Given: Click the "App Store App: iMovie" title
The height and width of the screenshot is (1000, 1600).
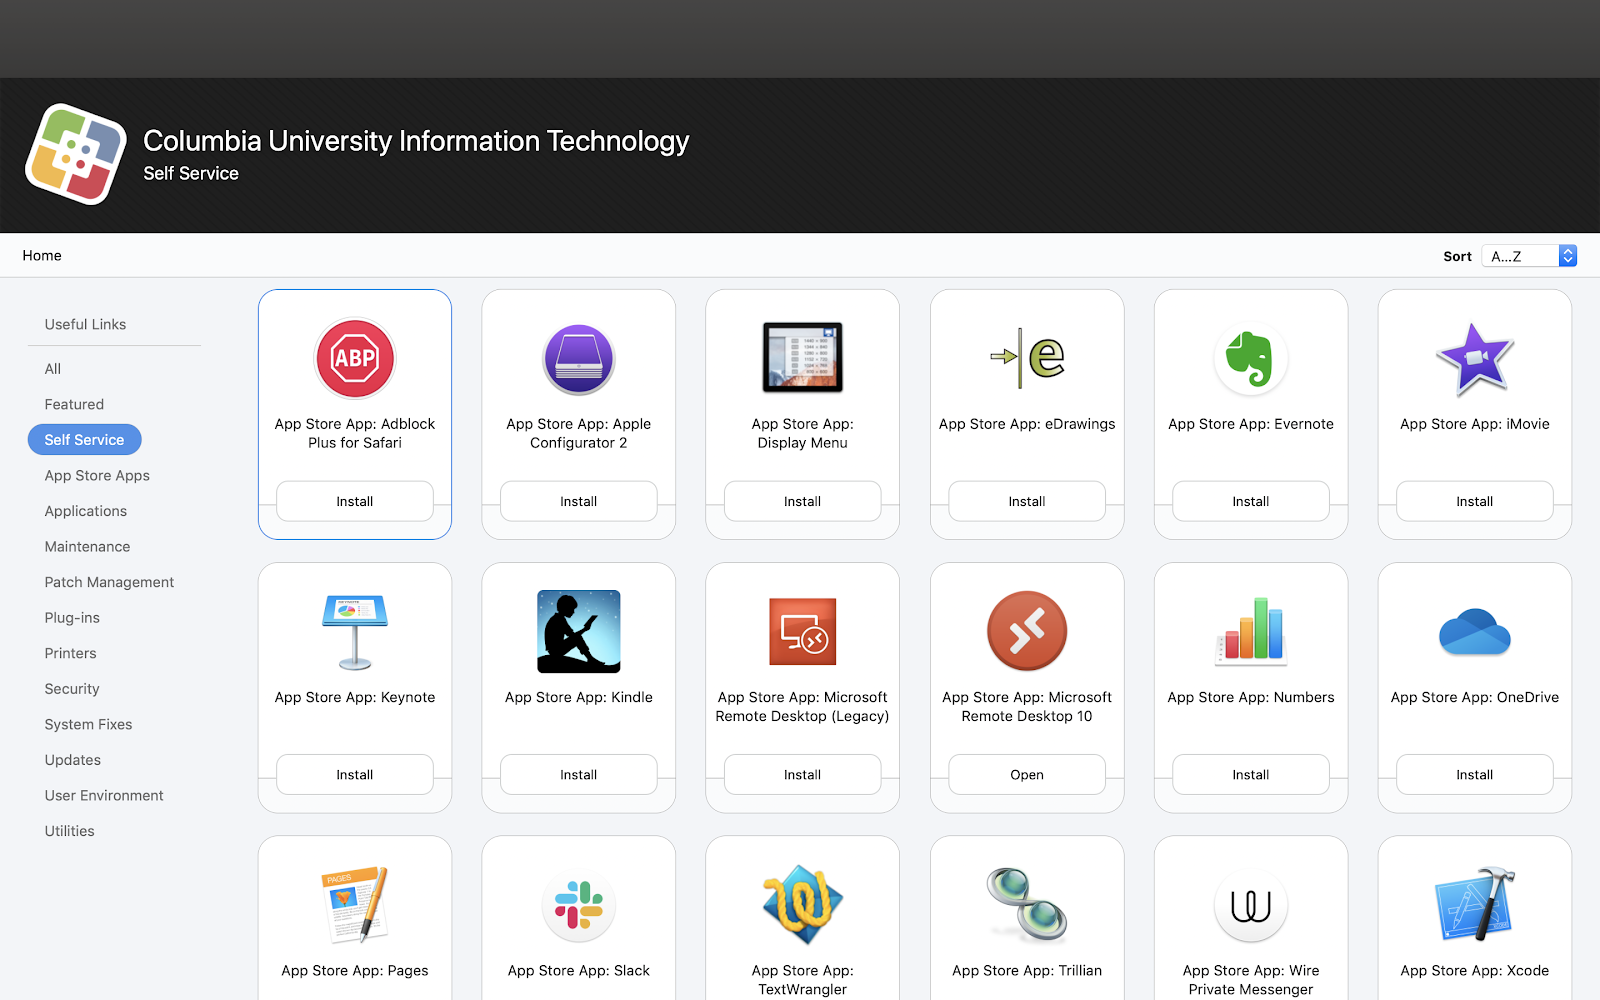Looking at the screenshot, I should (1475, 424).
